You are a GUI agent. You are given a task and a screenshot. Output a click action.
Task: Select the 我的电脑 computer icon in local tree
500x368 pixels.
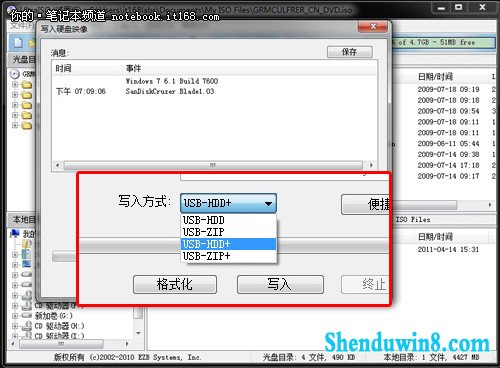coord(15,233)
